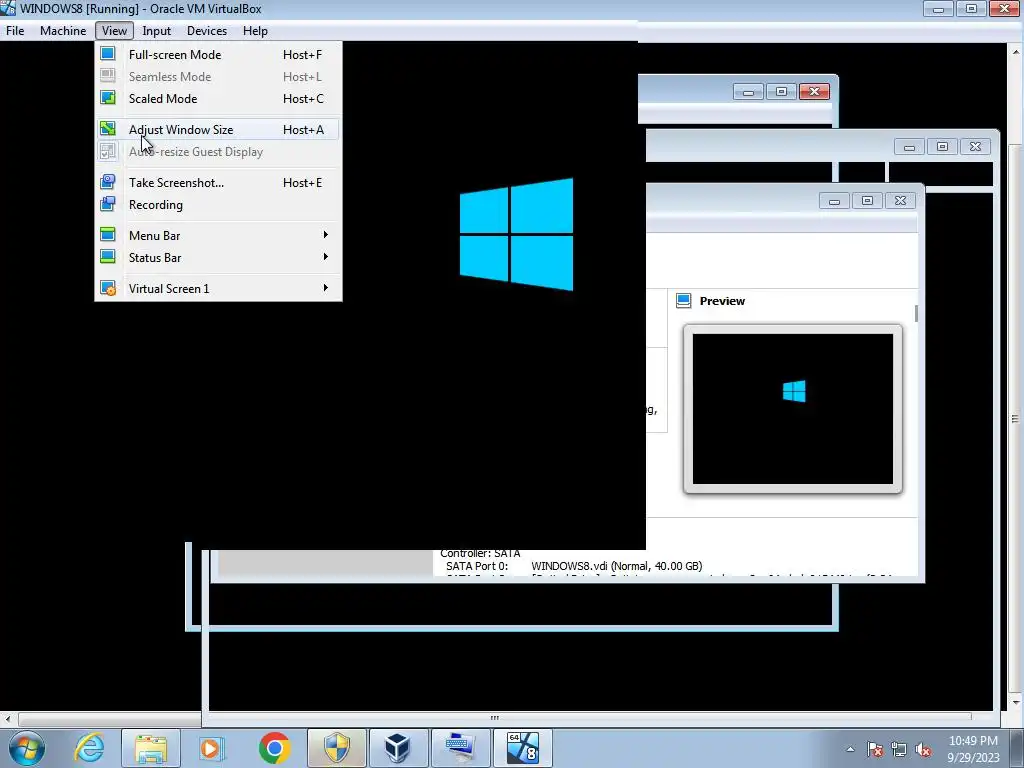Click the Menu Bar icon
The image size is (1024, 768).
(x=108, y=235)
